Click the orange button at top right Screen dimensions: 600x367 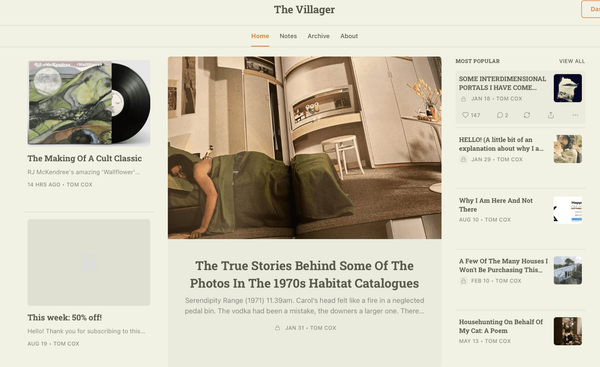[x=590, y=9]
